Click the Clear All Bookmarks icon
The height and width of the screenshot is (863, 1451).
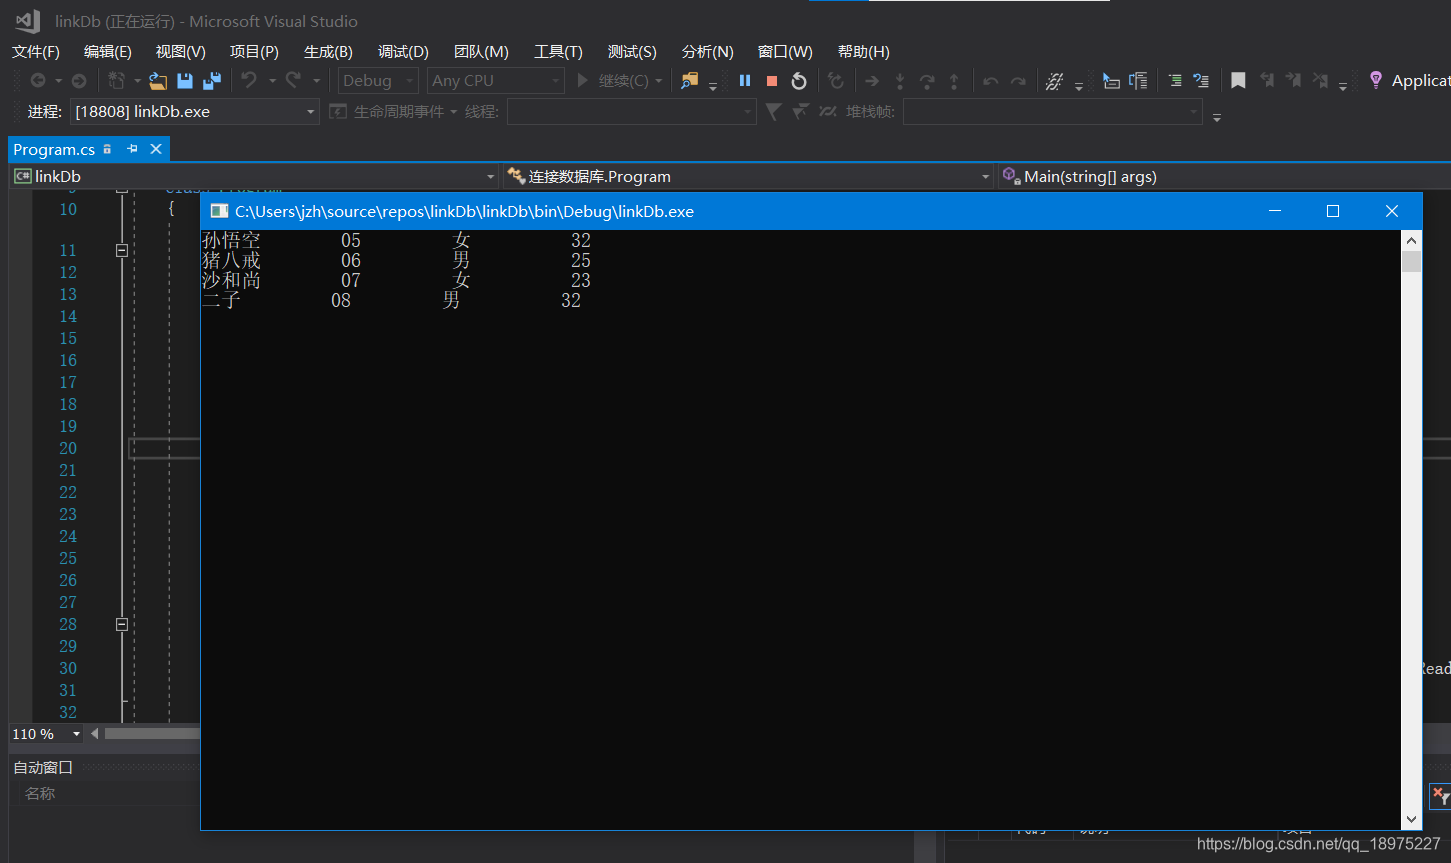[1321, 81]
